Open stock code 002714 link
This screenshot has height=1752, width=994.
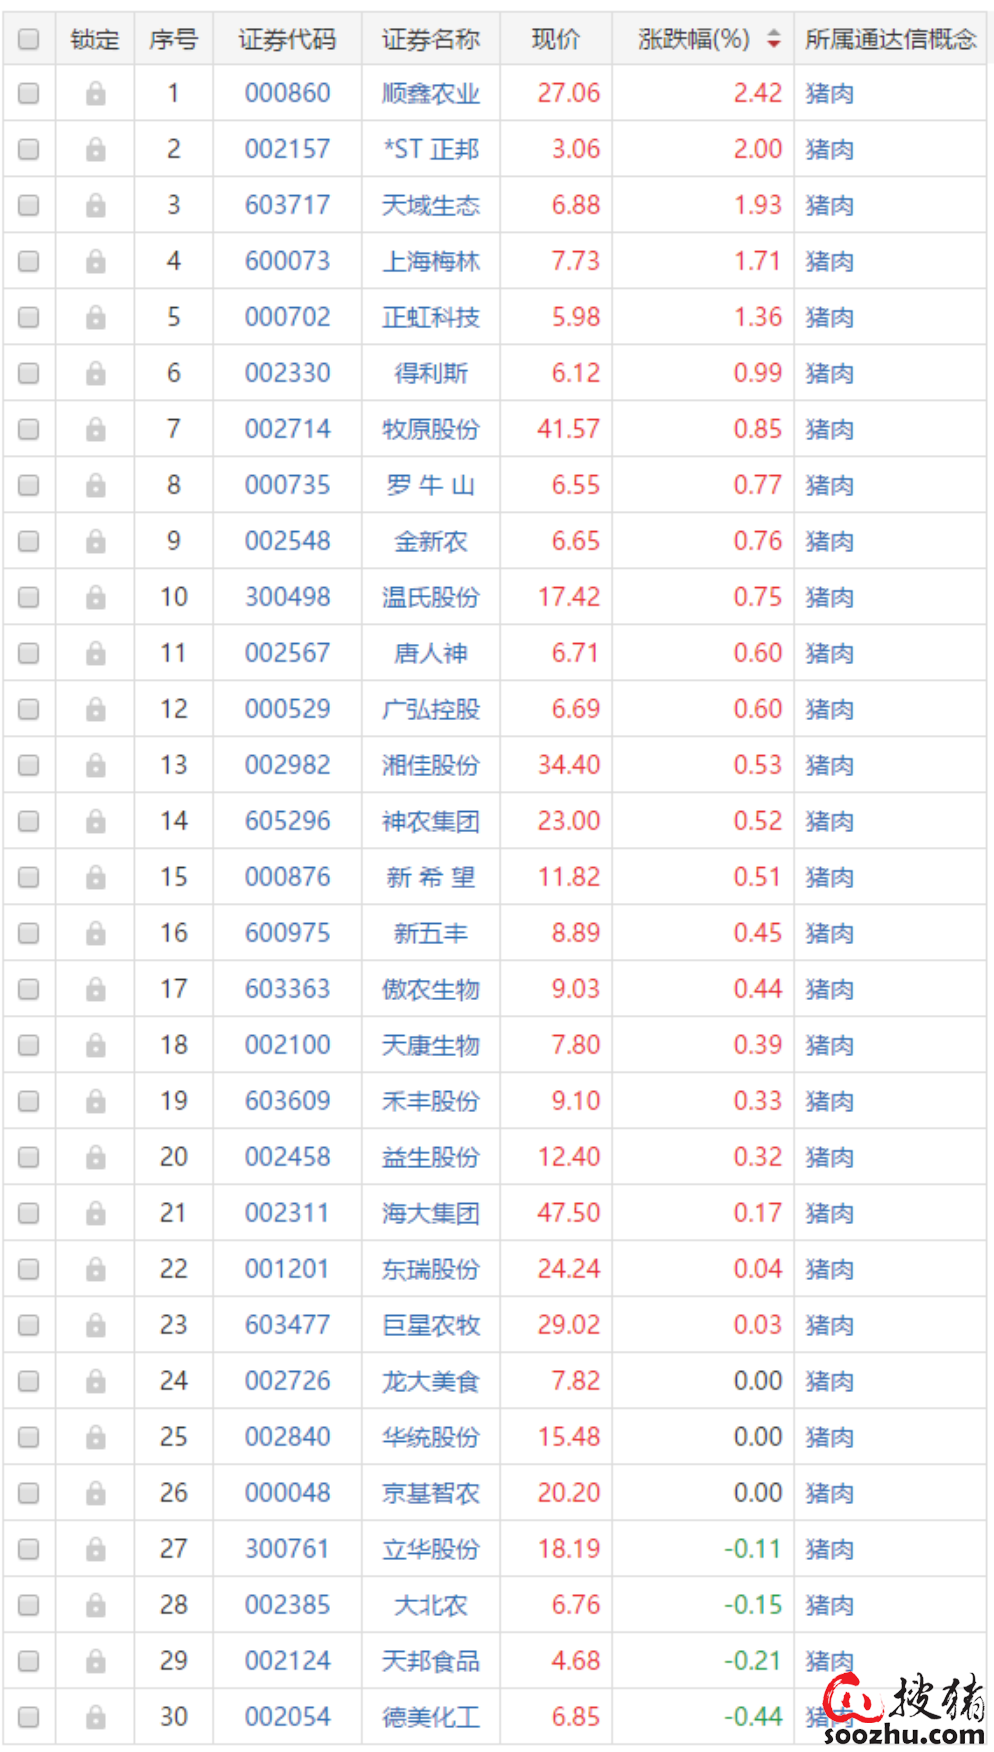(288, 429)
